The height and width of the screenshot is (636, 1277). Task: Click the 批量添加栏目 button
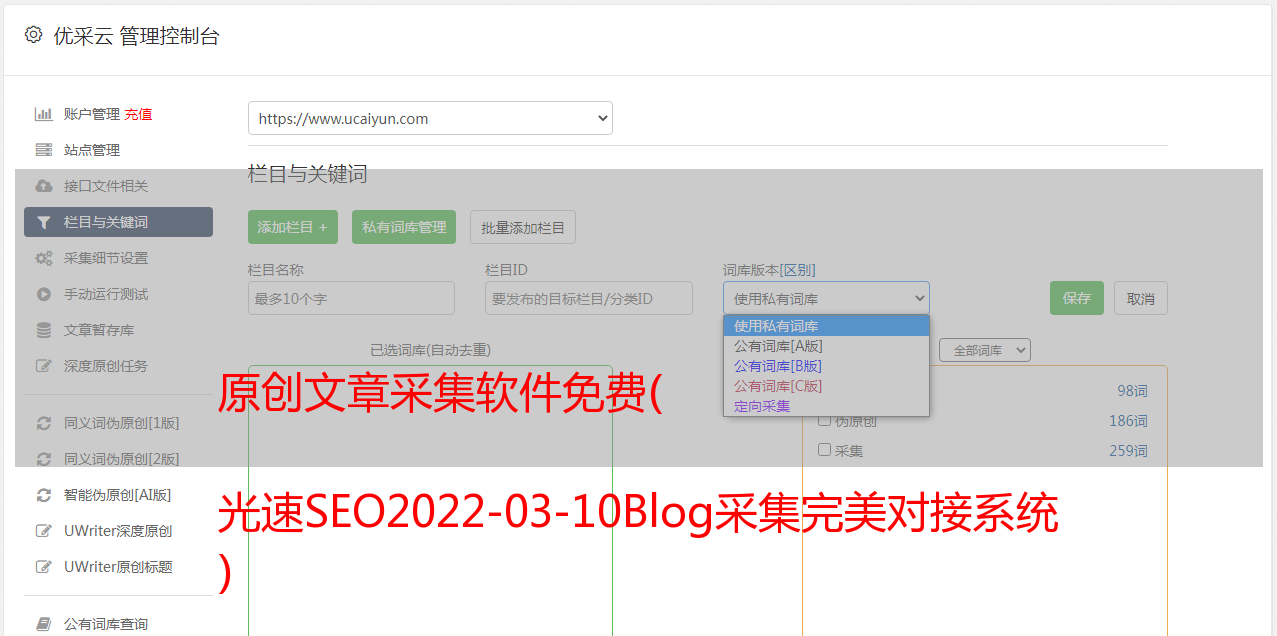point(523,227)
